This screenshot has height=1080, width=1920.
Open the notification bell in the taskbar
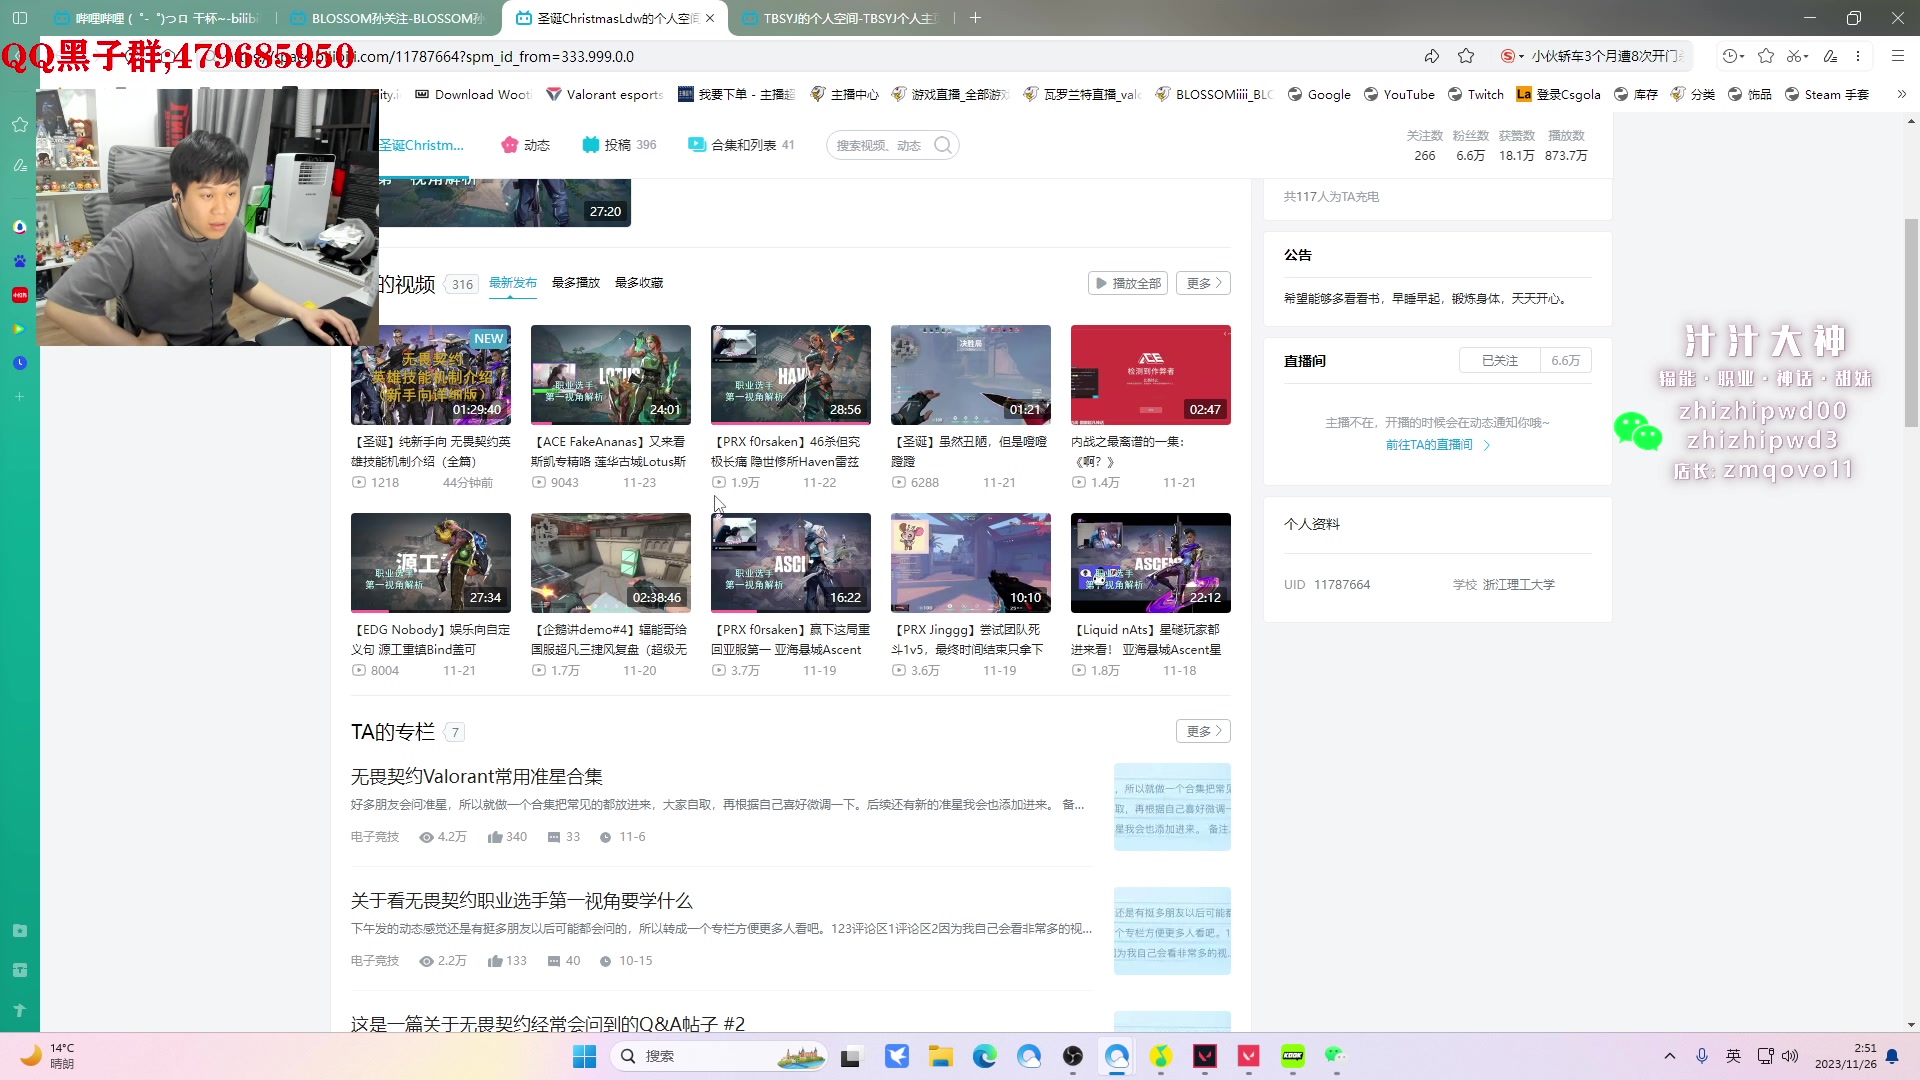(1892, 1056)
